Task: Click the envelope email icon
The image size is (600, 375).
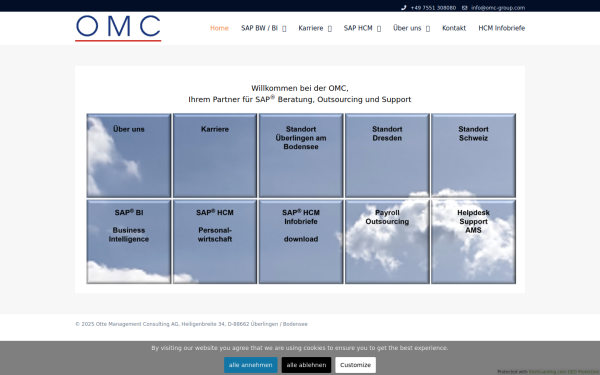Action: click(465, 8)
